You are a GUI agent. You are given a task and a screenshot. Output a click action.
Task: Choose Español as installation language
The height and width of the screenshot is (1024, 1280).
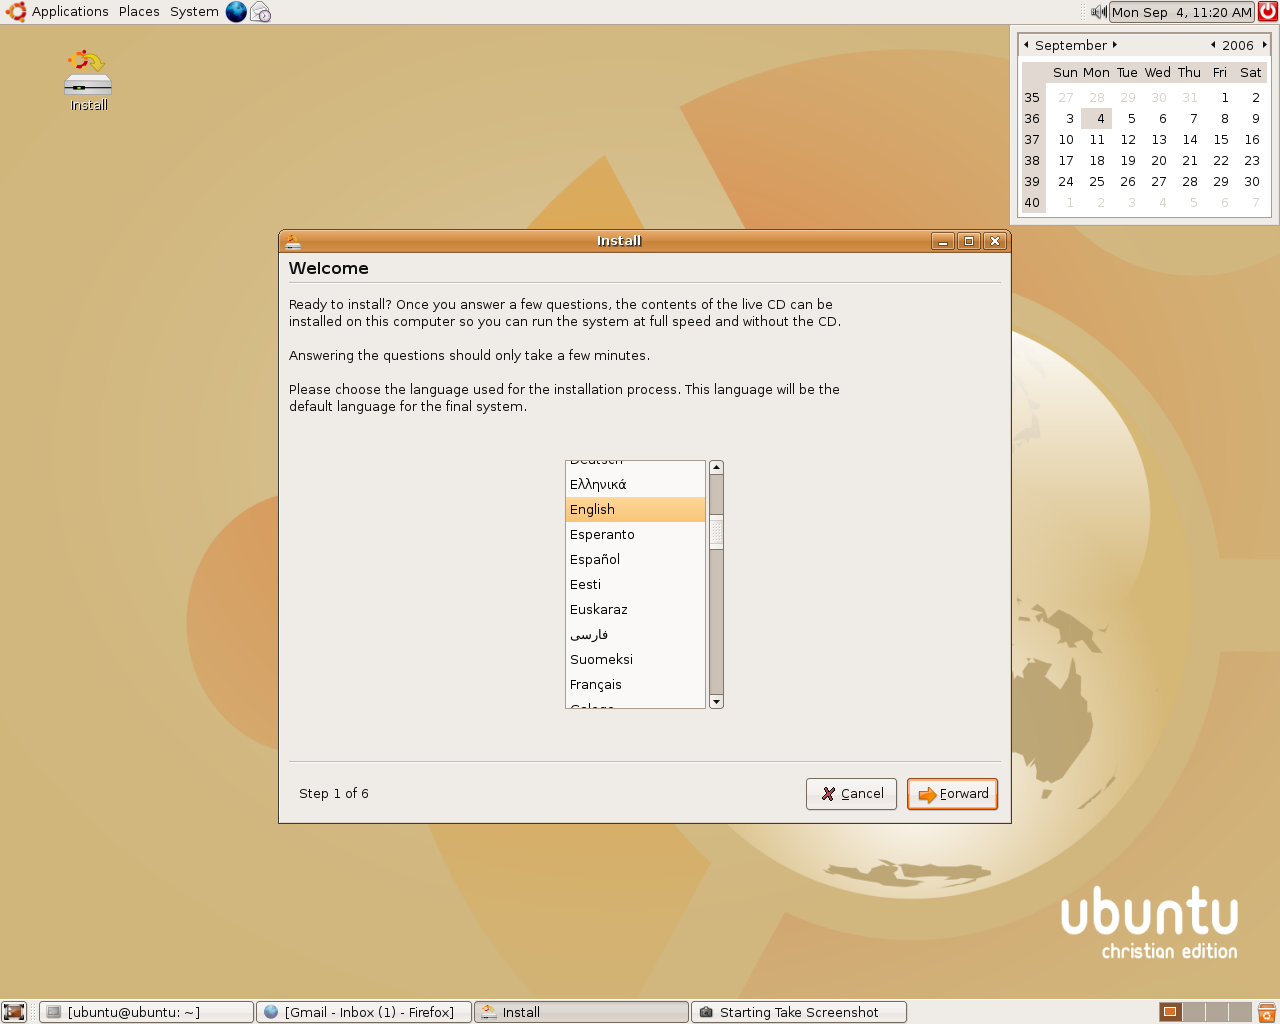(635, 560)
